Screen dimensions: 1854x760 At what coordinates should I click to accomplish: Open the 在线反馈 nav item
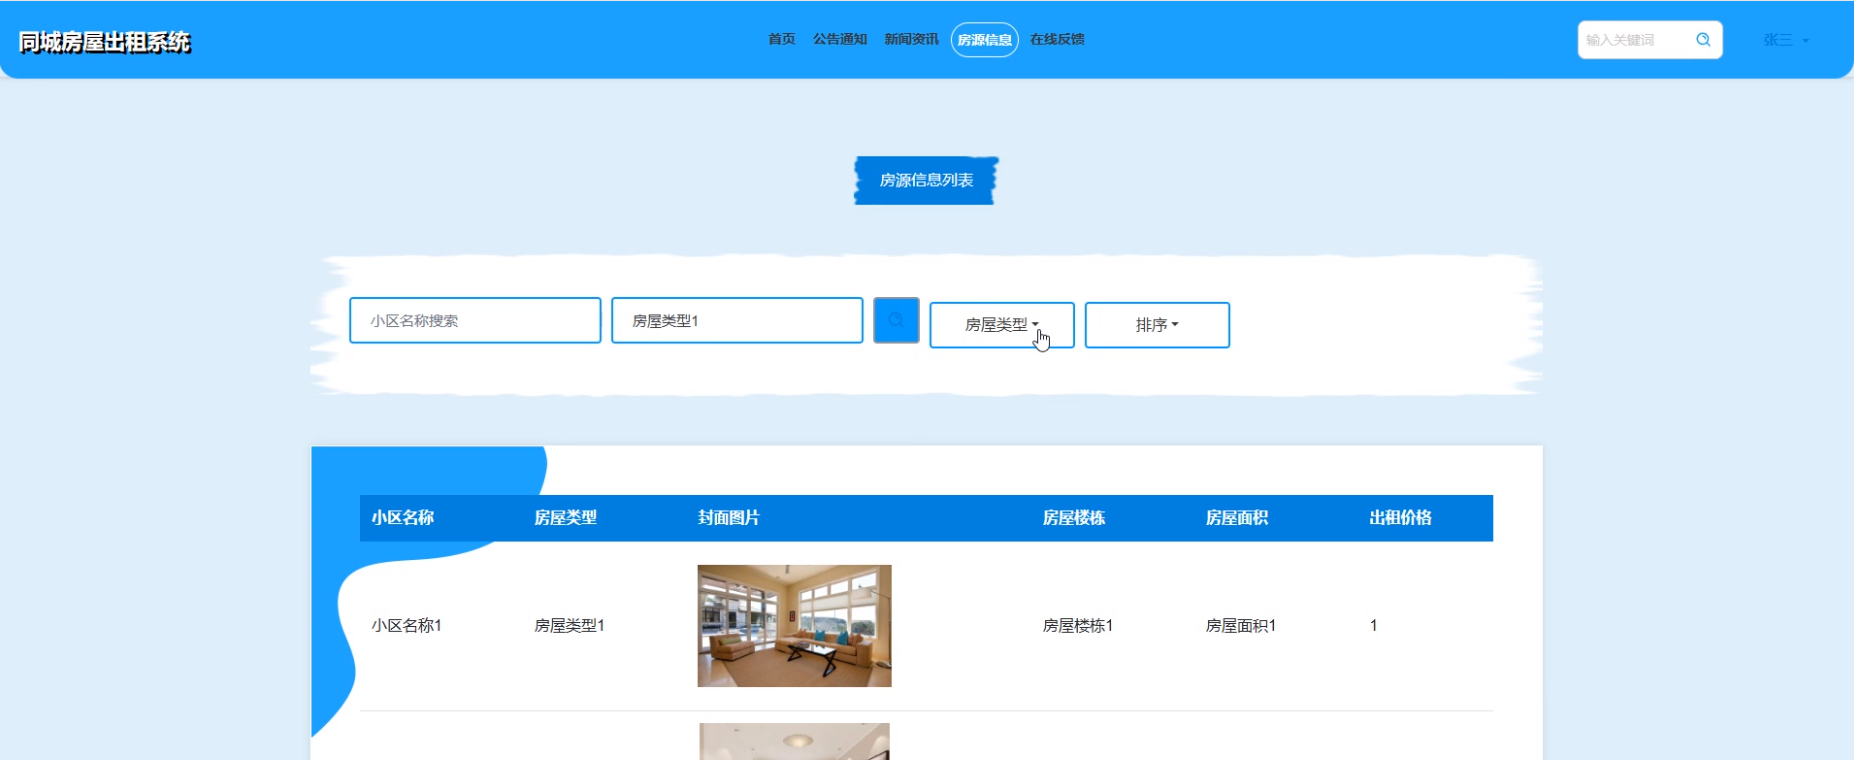[1057, 39]
